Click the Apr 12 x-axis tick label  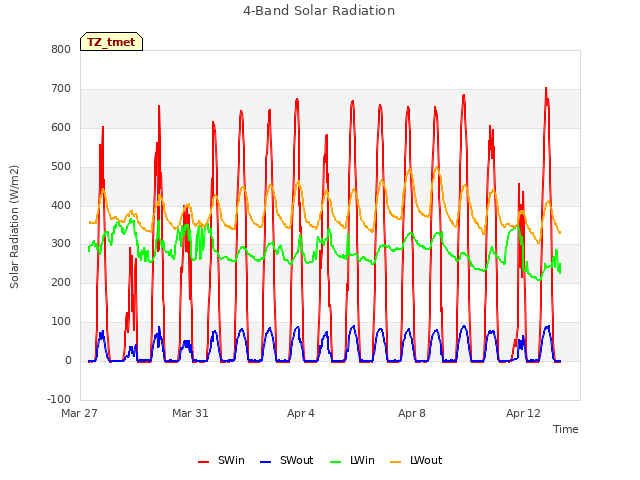pyautogui.click(x=523, y=413)
